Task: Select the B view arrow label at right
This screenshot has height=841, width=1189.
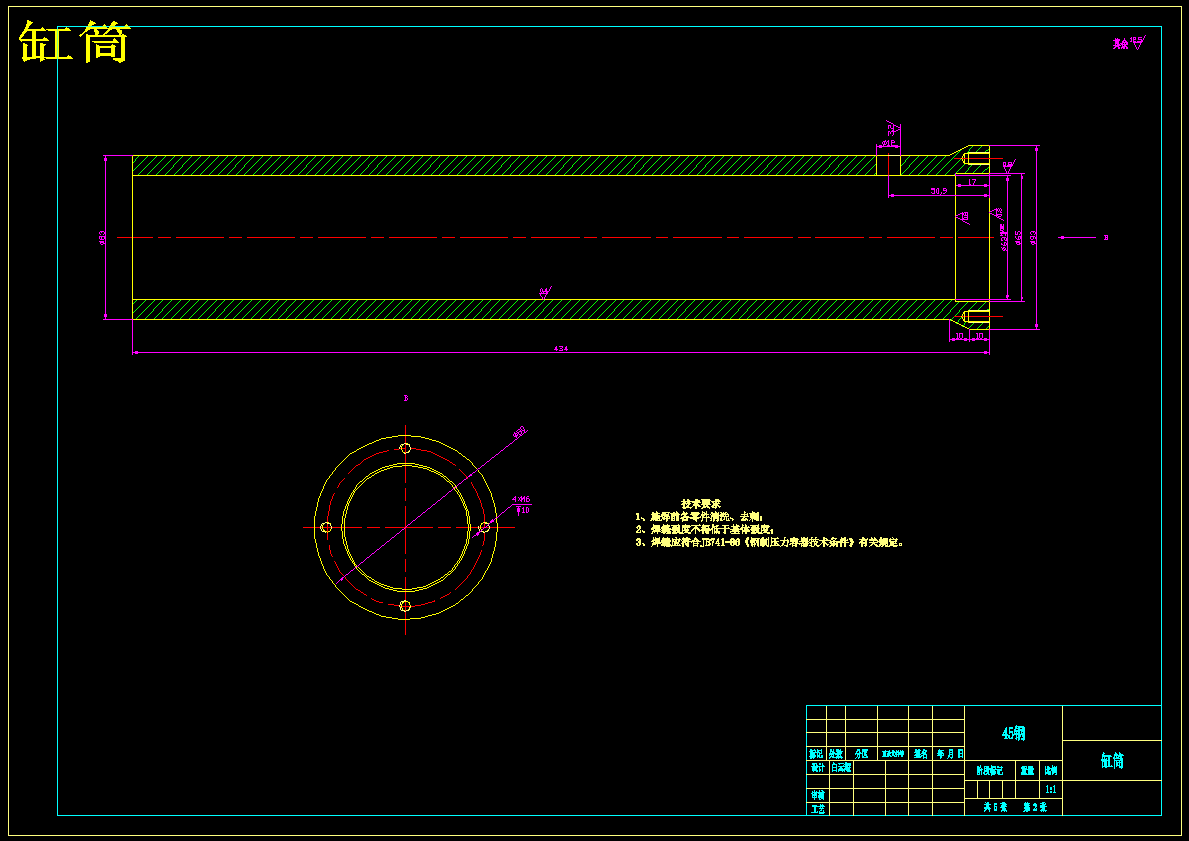Action: coord(1106,238)
